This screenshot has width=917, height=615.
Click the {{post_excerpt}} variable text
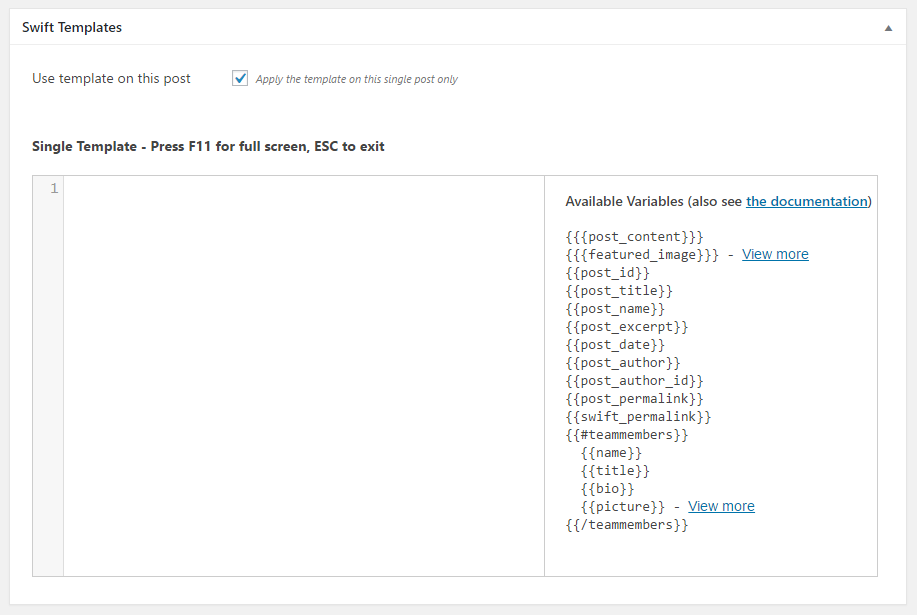pos(626,327)
